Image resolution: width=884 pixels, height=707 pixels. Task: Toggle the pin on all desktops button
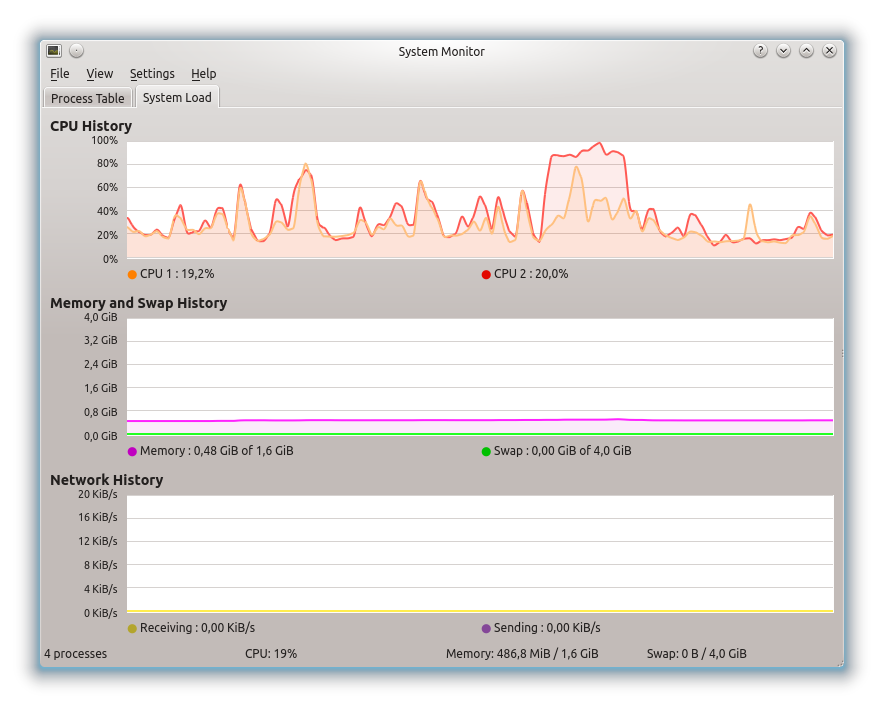point(77,51)
